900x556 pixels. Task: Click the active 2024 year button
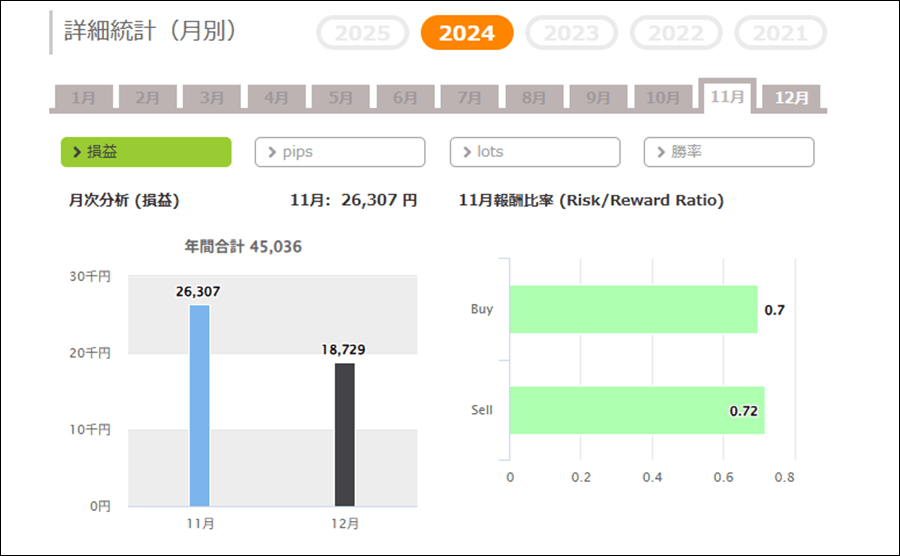click(467, 33)
